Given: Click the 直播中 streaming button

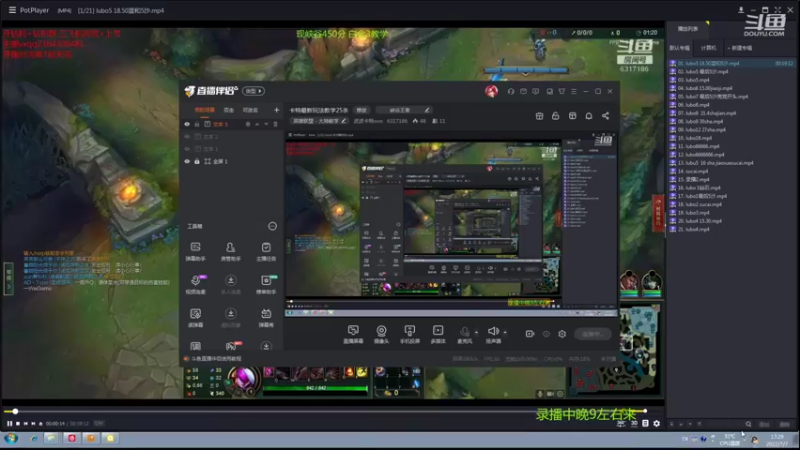Looking at the screenshot, I should coord(592,334).
